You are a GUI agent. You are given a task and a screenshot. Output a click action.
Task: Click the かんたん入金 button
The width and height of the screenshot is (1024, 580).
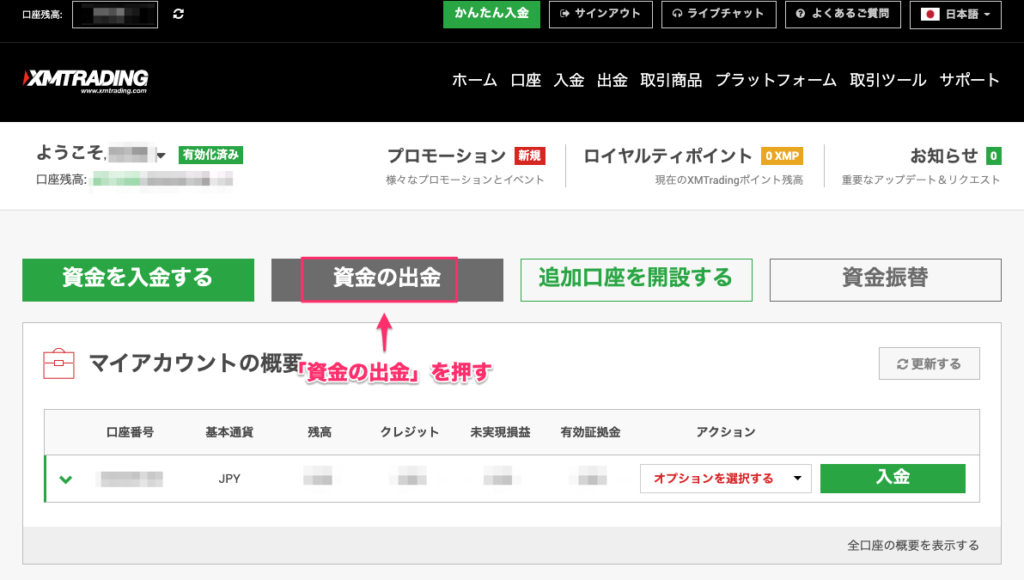(x=492, y=14)
